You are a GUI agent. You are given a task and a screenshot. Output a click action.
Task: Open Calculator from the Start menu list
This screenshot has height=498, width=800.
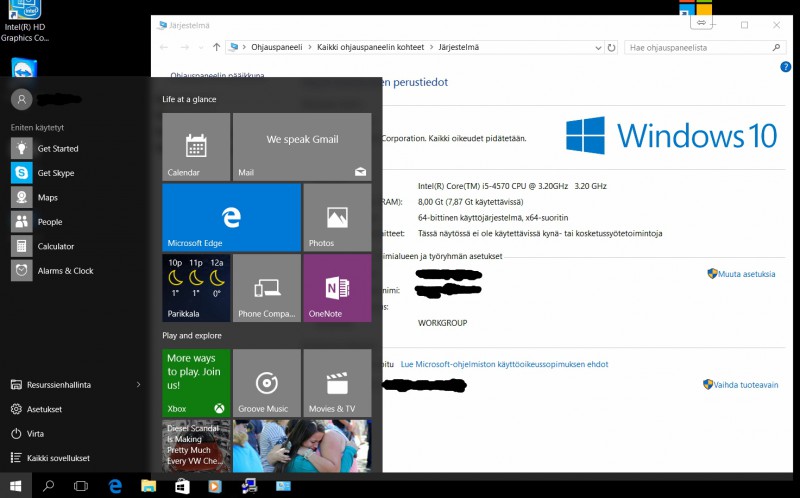coord(55,246)
